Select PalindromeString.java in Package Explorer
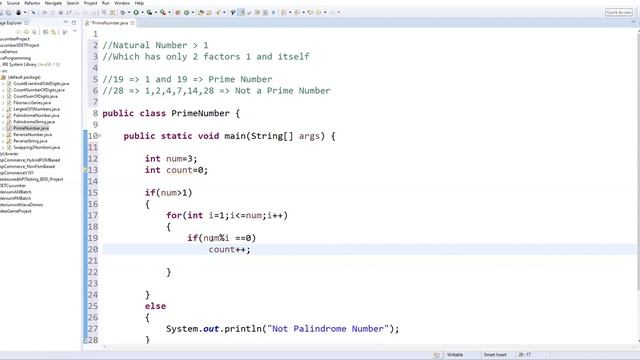The height and width of the screenshot is (360, 640). (x=34, y=122)
